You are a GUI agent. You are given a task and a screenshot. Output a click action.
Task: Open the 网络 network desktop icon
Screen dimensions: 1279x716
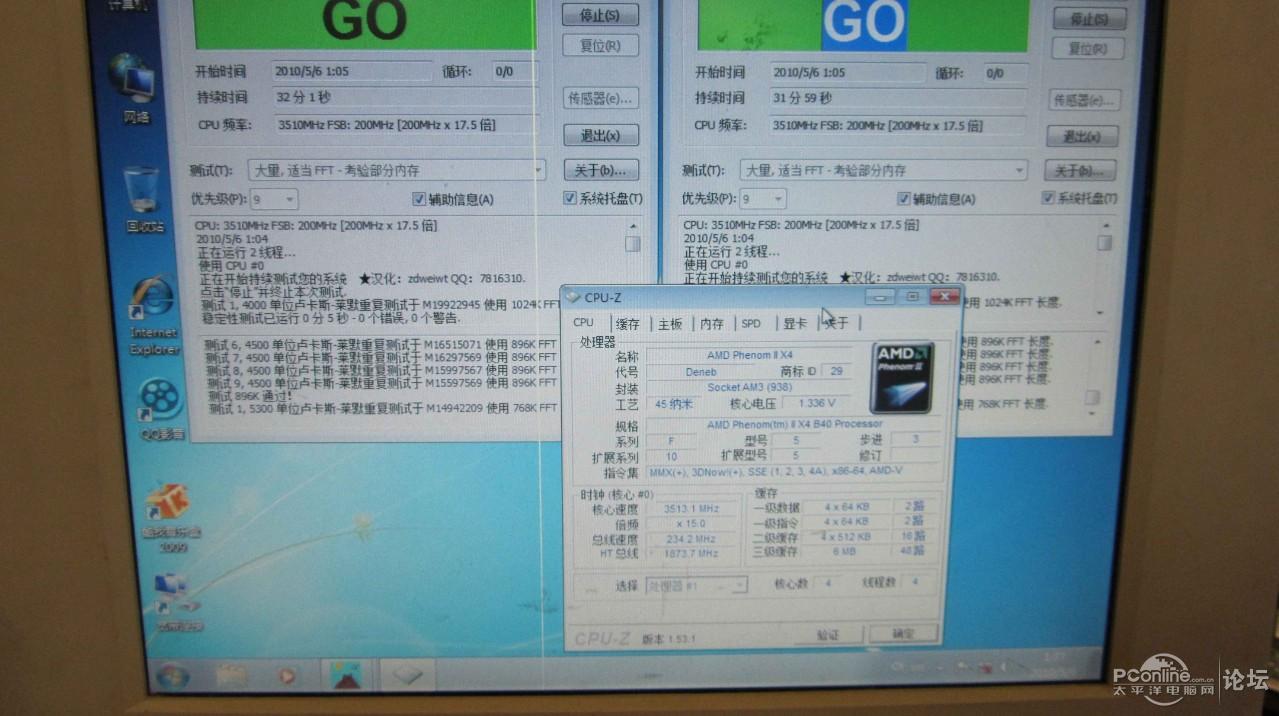point(134,88)
